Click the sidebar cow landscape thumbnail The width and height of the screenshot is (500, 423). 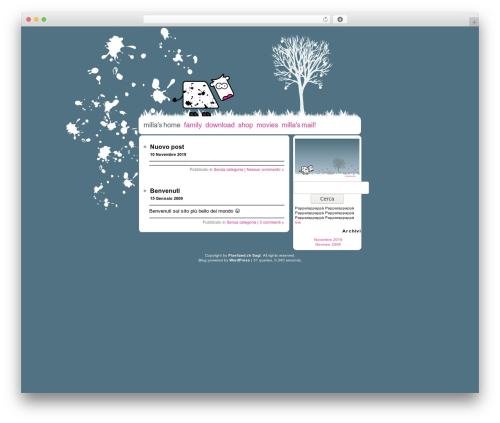(x=327, y=157)
